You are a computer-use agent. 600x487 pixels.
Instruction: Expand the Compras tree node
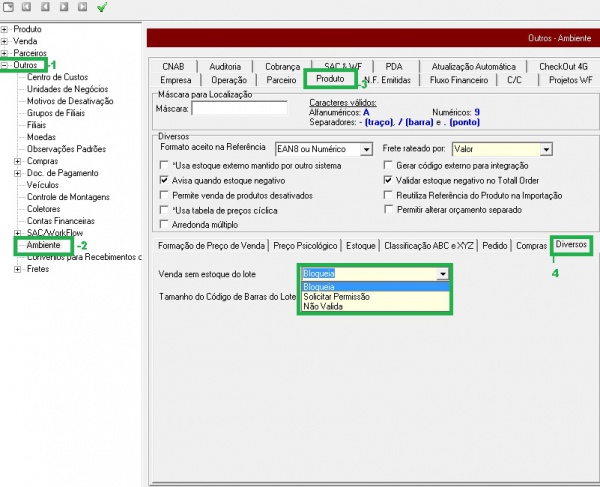pyautogui.click(x=17, y=161)
